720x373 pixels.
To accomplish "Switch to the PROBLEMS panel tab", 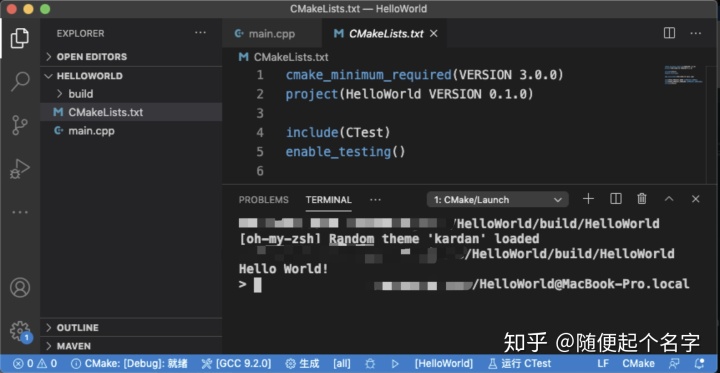I will click(264, 200).
